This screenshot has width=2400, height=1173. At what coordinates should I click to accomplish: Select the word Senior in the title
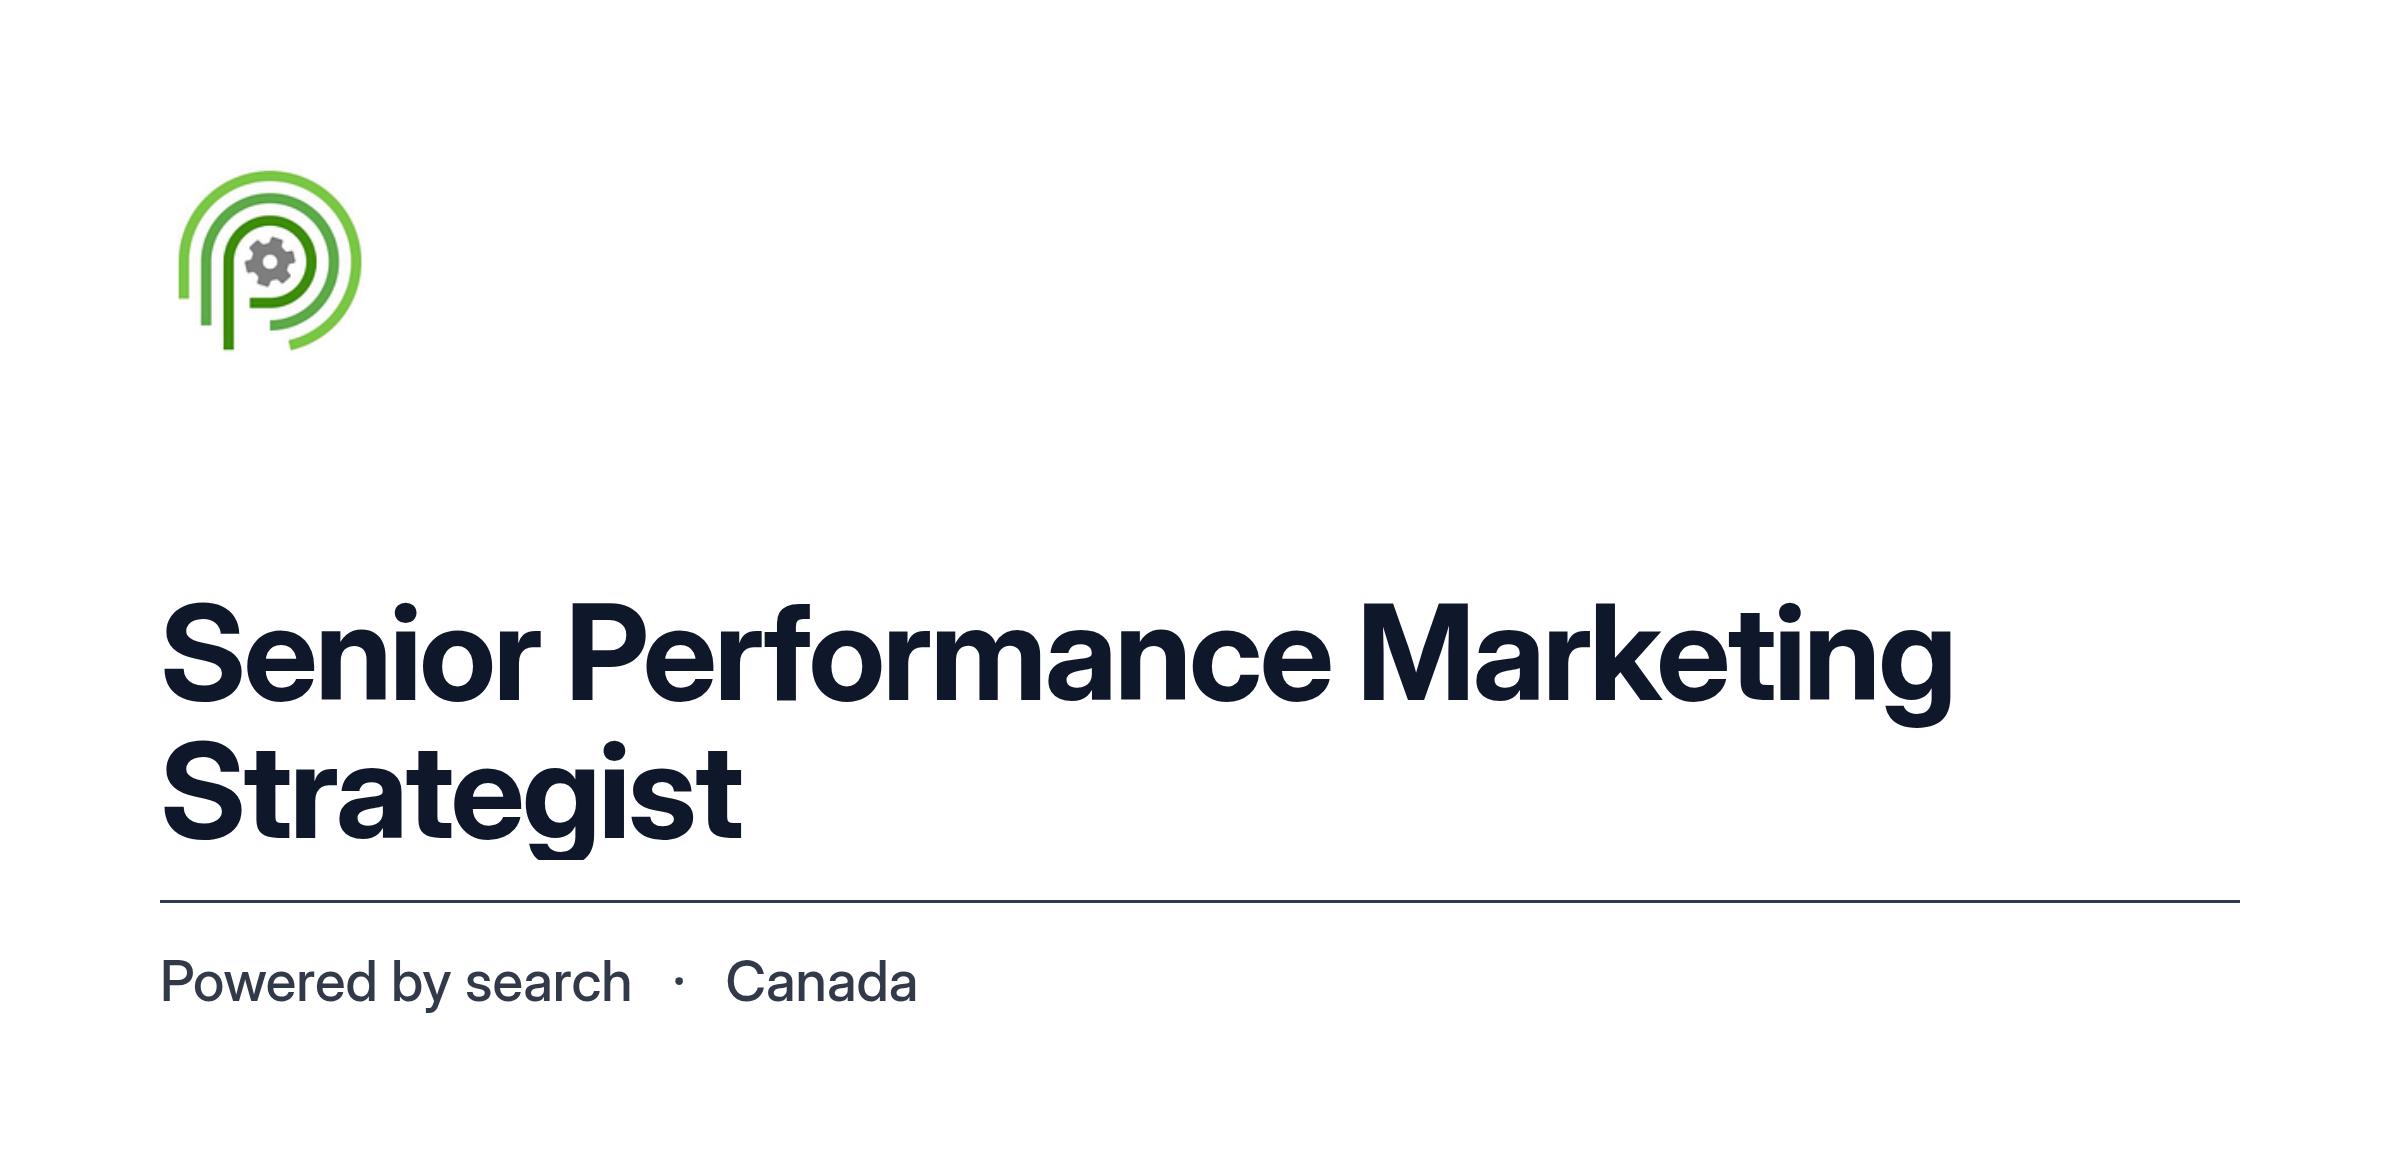(x=352, y=655)
